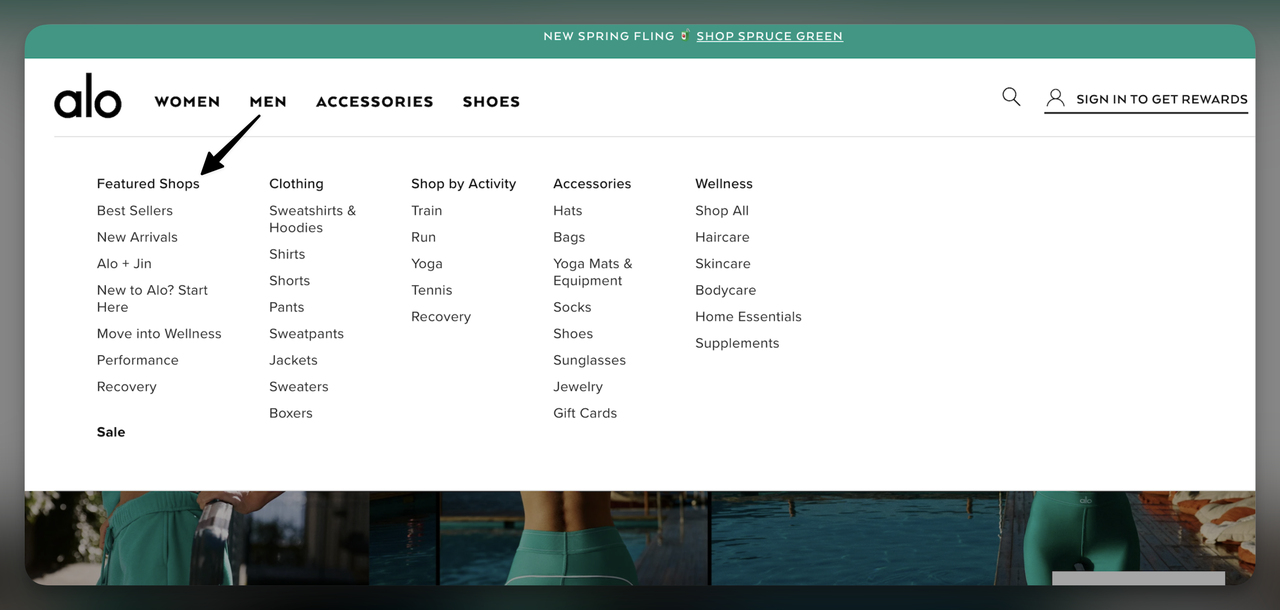
Task: Open Move into Wellness shop
Action: tap(159, 333)
